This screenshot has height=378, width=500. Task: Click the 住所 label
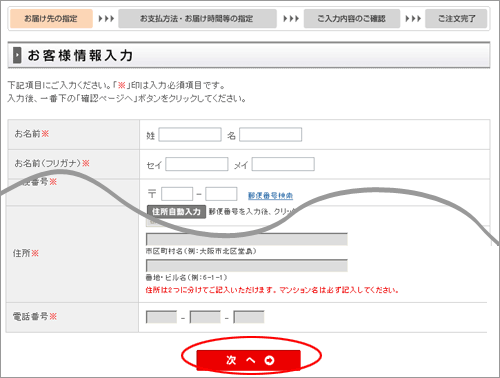pos(26,253)
